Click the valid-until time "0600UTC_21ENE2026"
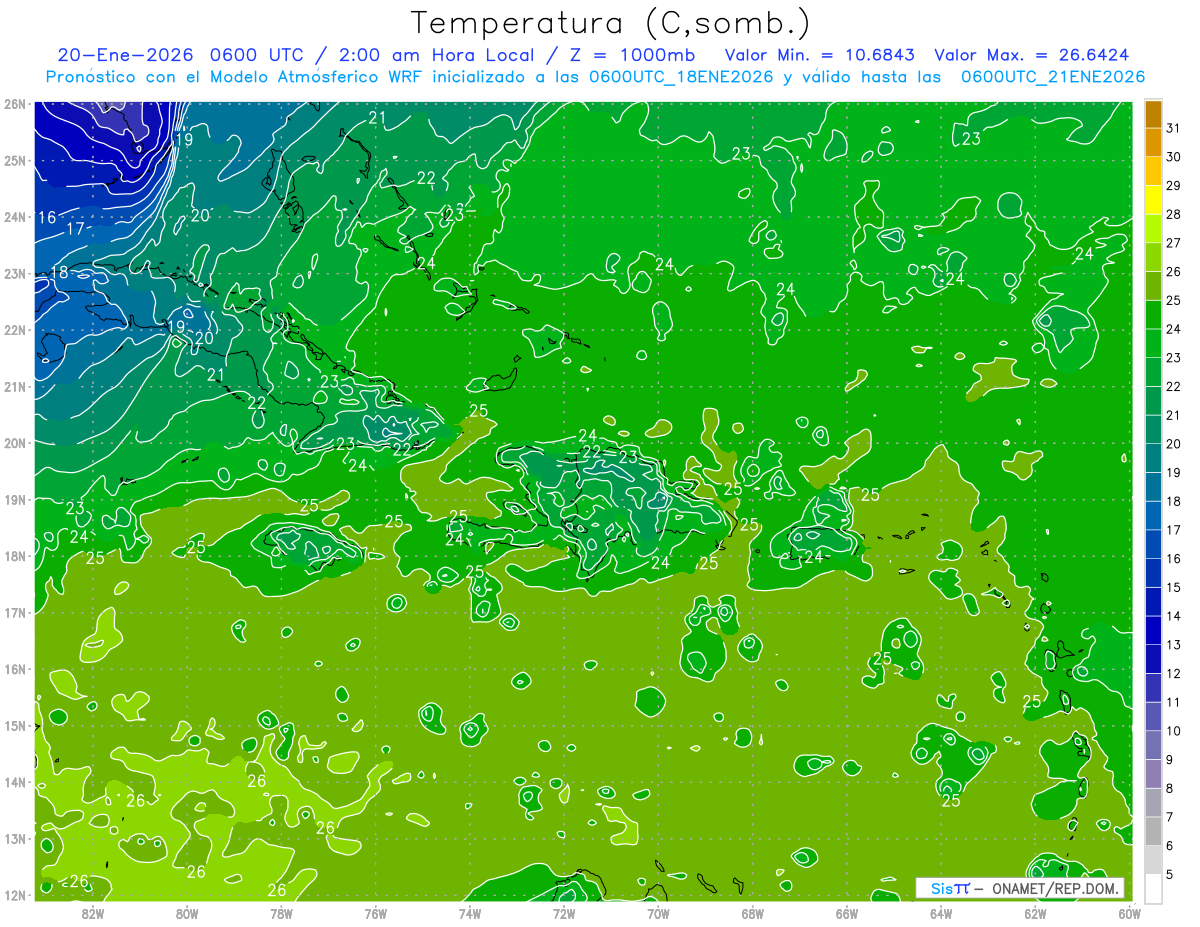The width and height of the screenshot is (1200, 927). [x=1052, y=77]
